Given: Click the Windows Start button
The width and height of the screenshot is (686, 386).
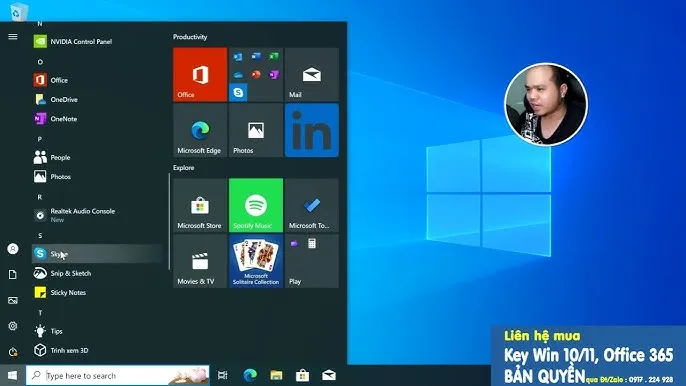Looking at the screenshot, I should (x=13, y=375).
